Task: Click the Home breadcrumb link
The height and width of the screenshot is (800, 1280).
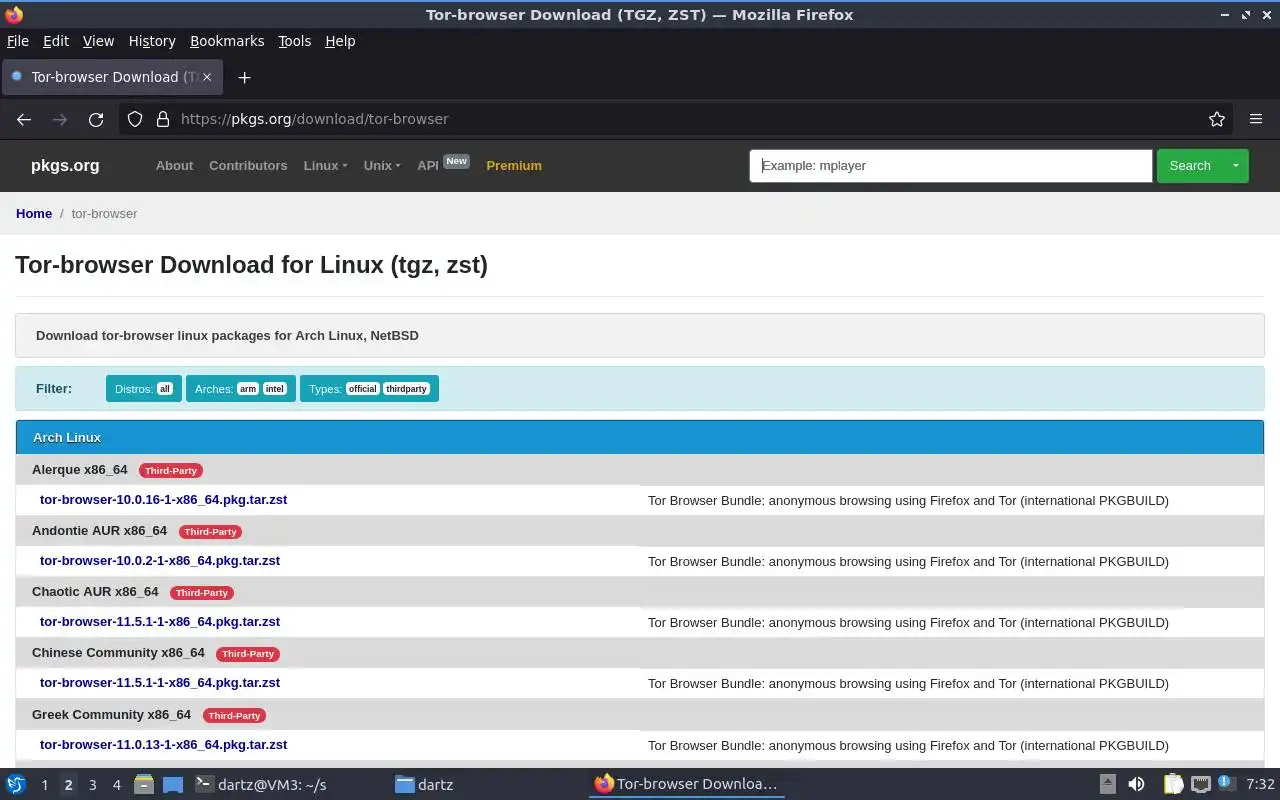Action: pos(34,214)
